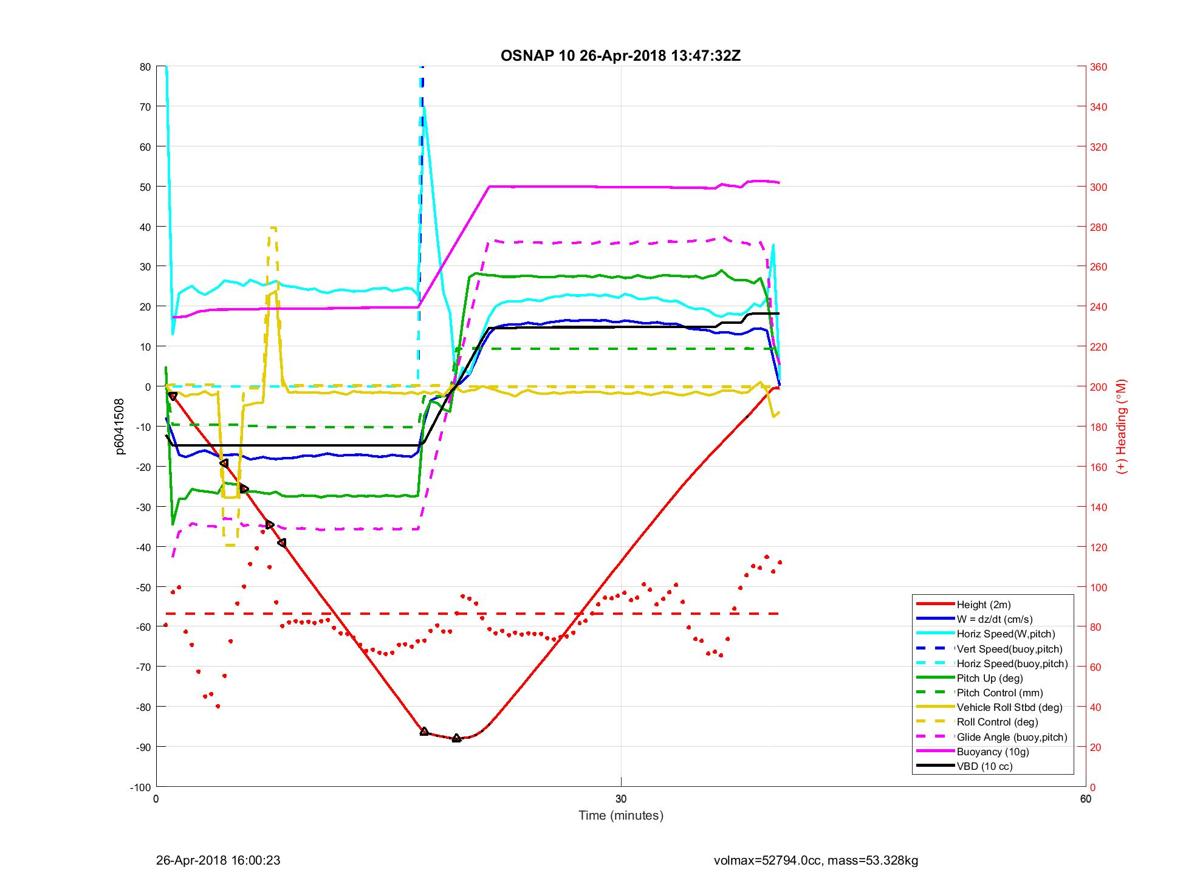This screenshot has height=885, width=1200.
Task: Click the left axis tick label '-50'
Action: 142,587
